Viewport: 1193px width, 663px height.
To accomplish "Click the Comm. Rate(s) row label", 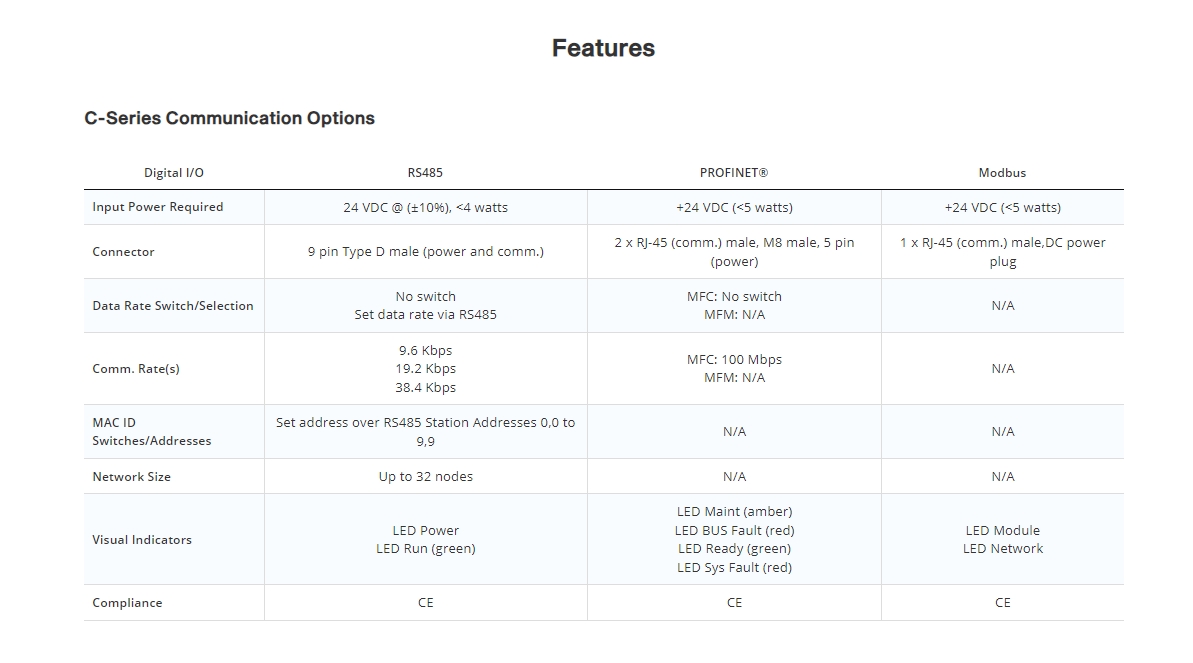I will [136, 369].
